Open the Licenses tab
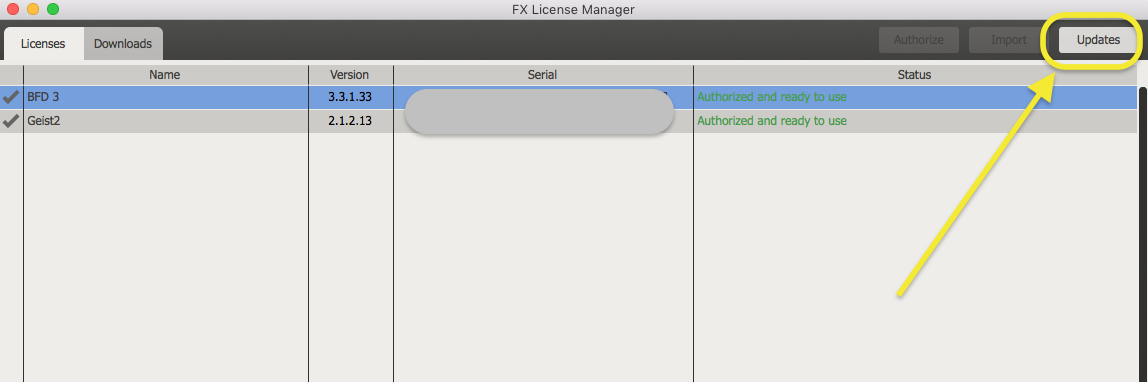 coord(42,43)
